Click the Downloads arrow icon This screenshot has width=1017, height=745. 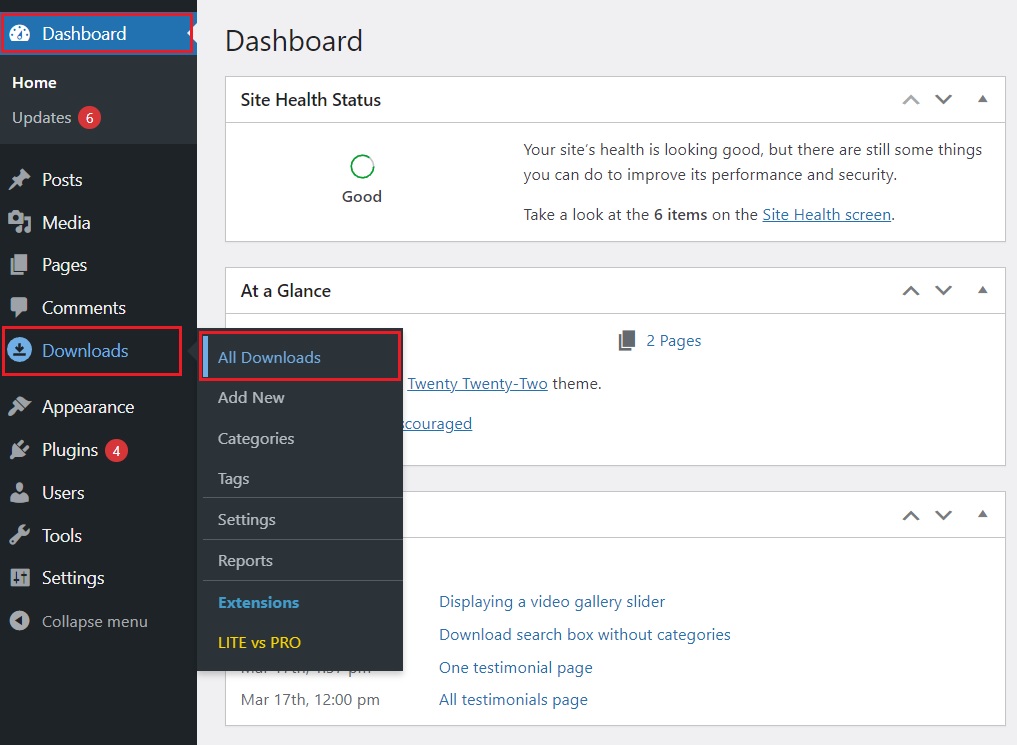click(20, 350)
